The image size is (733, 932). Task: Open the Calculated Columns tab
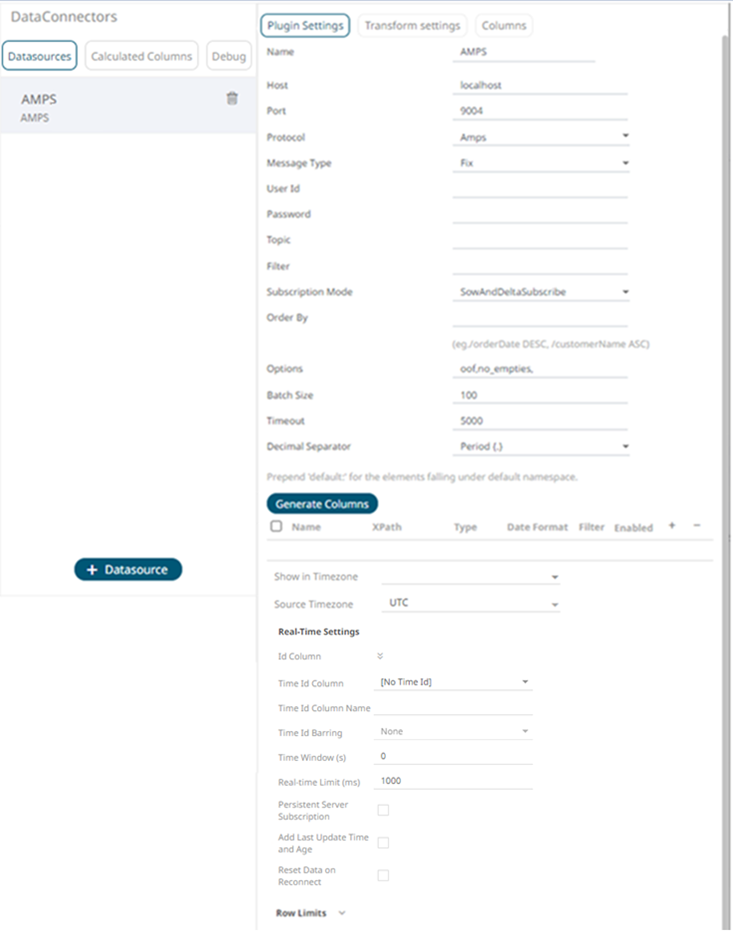(141, 56)
